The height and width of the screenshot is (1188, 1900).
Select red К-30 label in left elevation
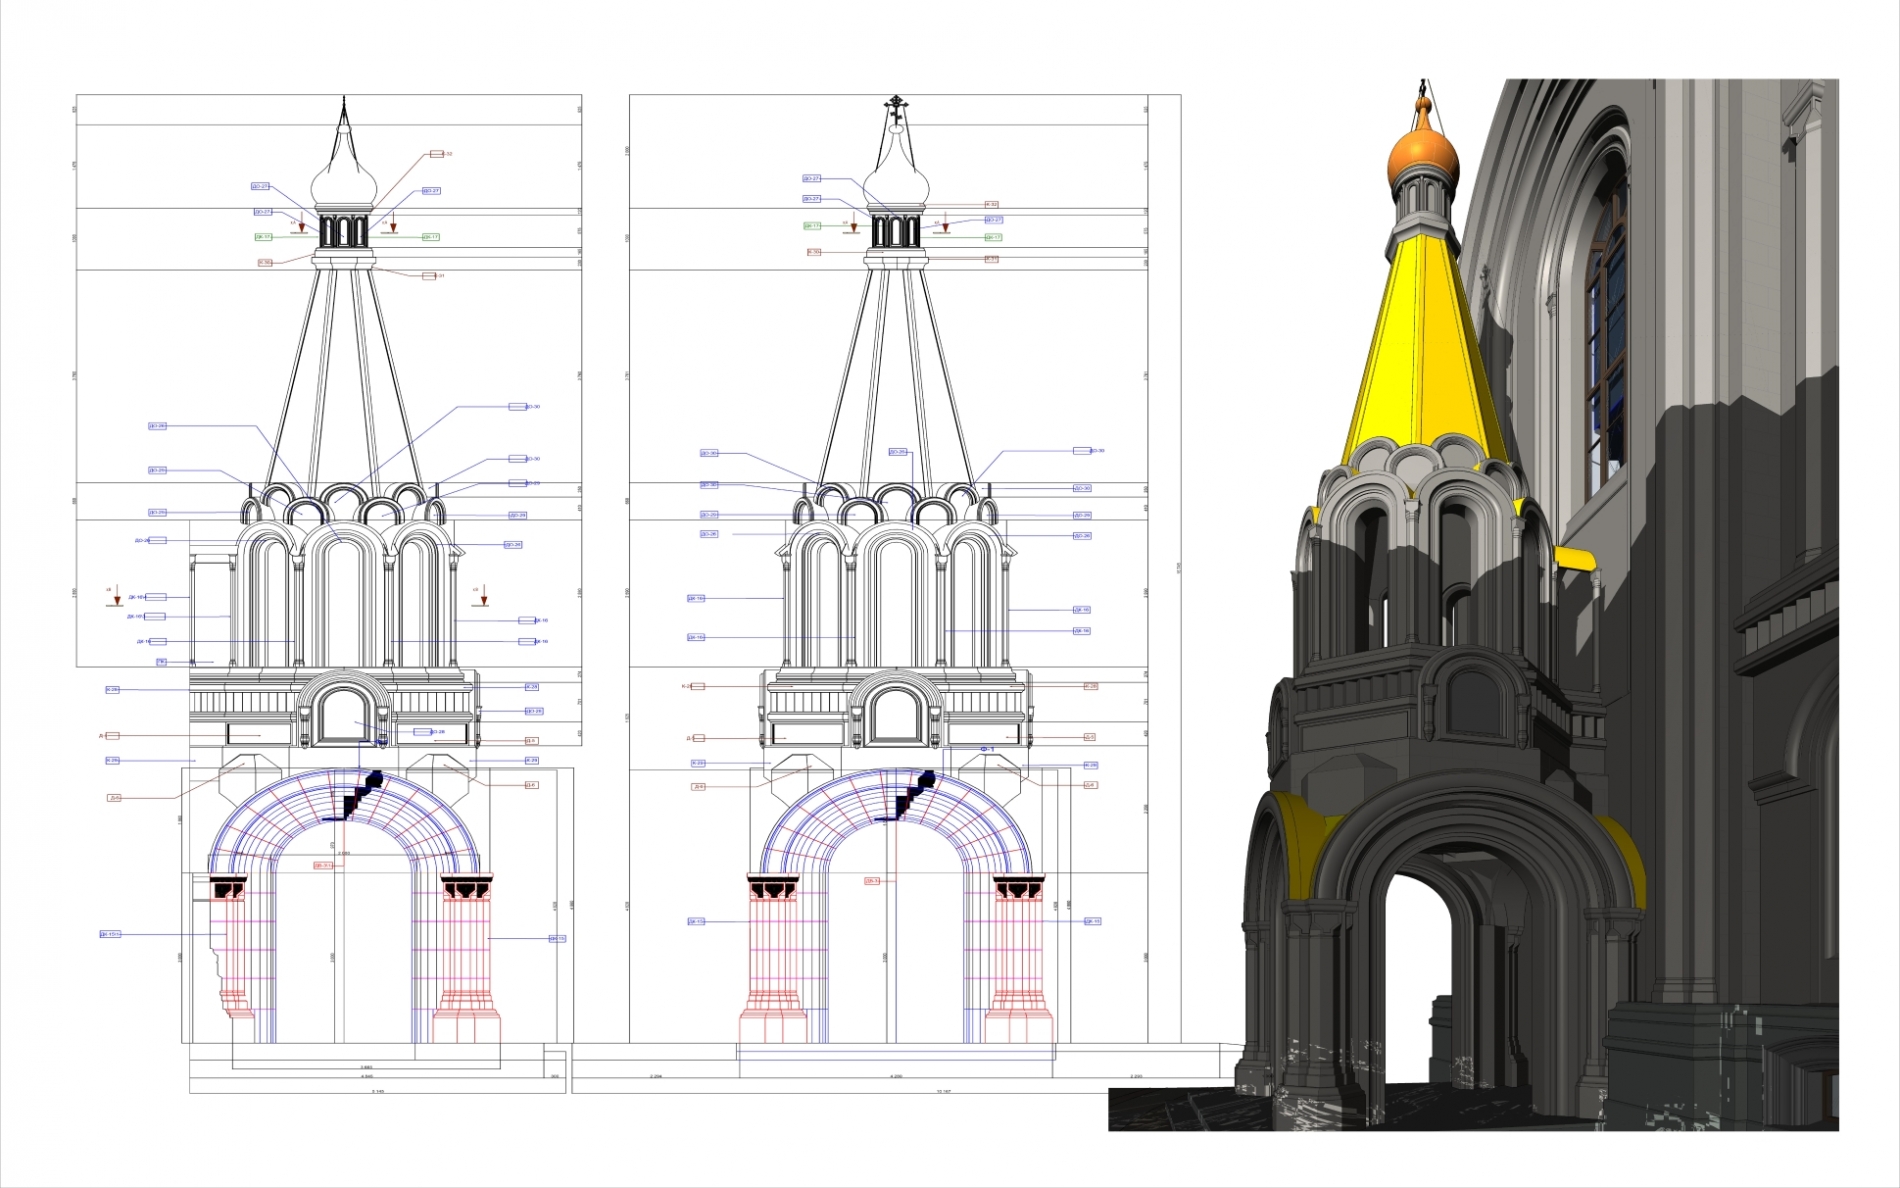pyautogui.click(x=265, y=263)
